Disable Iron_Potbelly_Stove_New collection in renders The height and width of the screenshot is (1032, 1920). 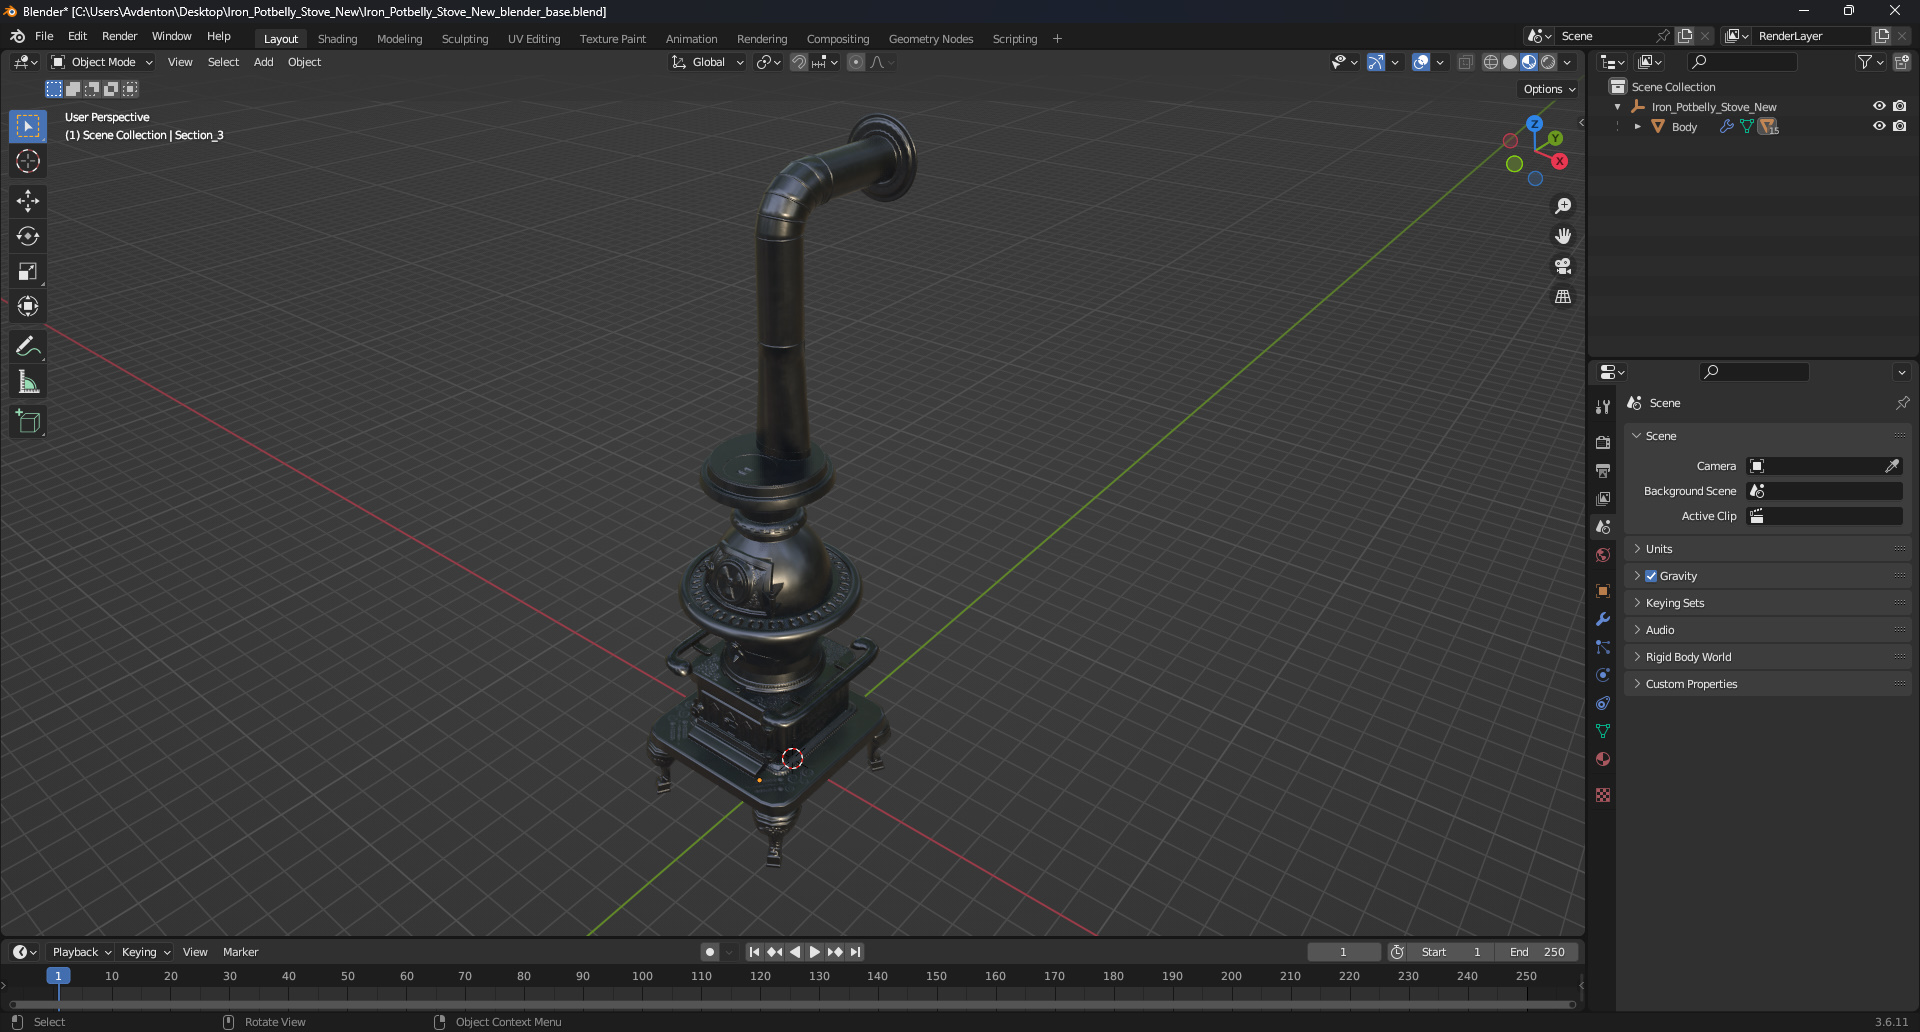[1899, 107]
